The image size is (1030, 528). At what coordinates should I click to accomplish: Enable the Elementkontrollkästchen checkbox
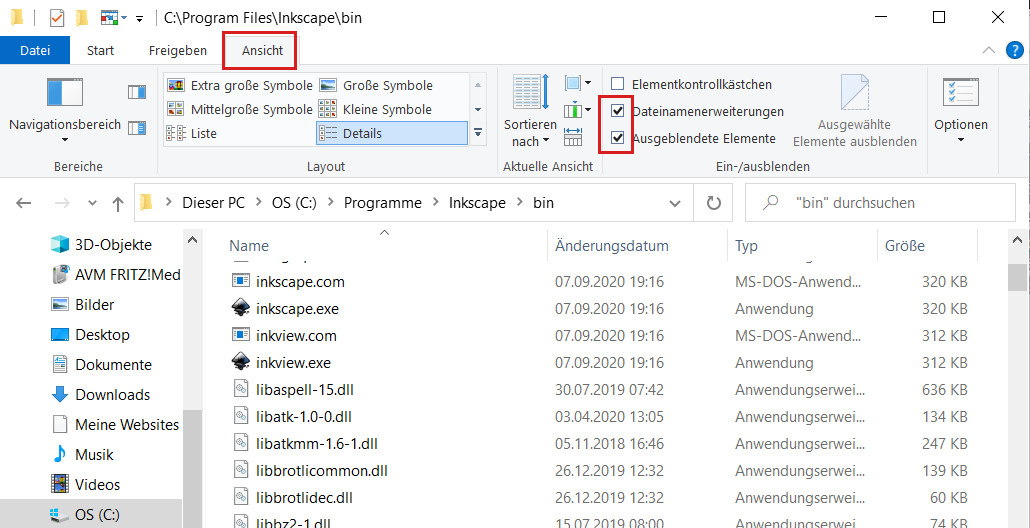618,85
